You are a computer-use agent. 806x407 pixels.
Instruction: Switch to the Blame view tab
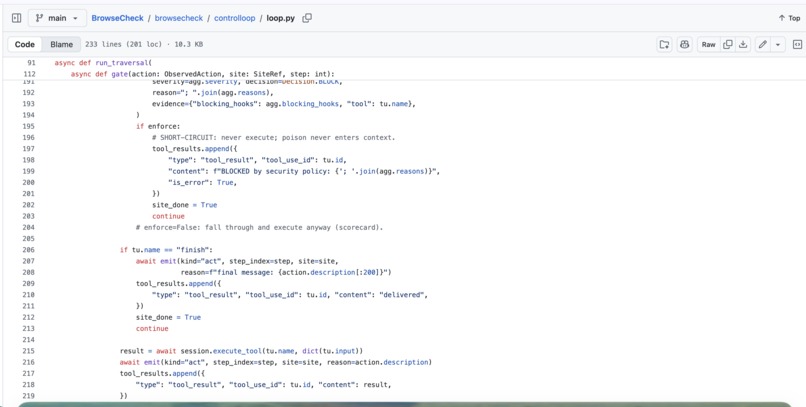(x=61, y=45)
